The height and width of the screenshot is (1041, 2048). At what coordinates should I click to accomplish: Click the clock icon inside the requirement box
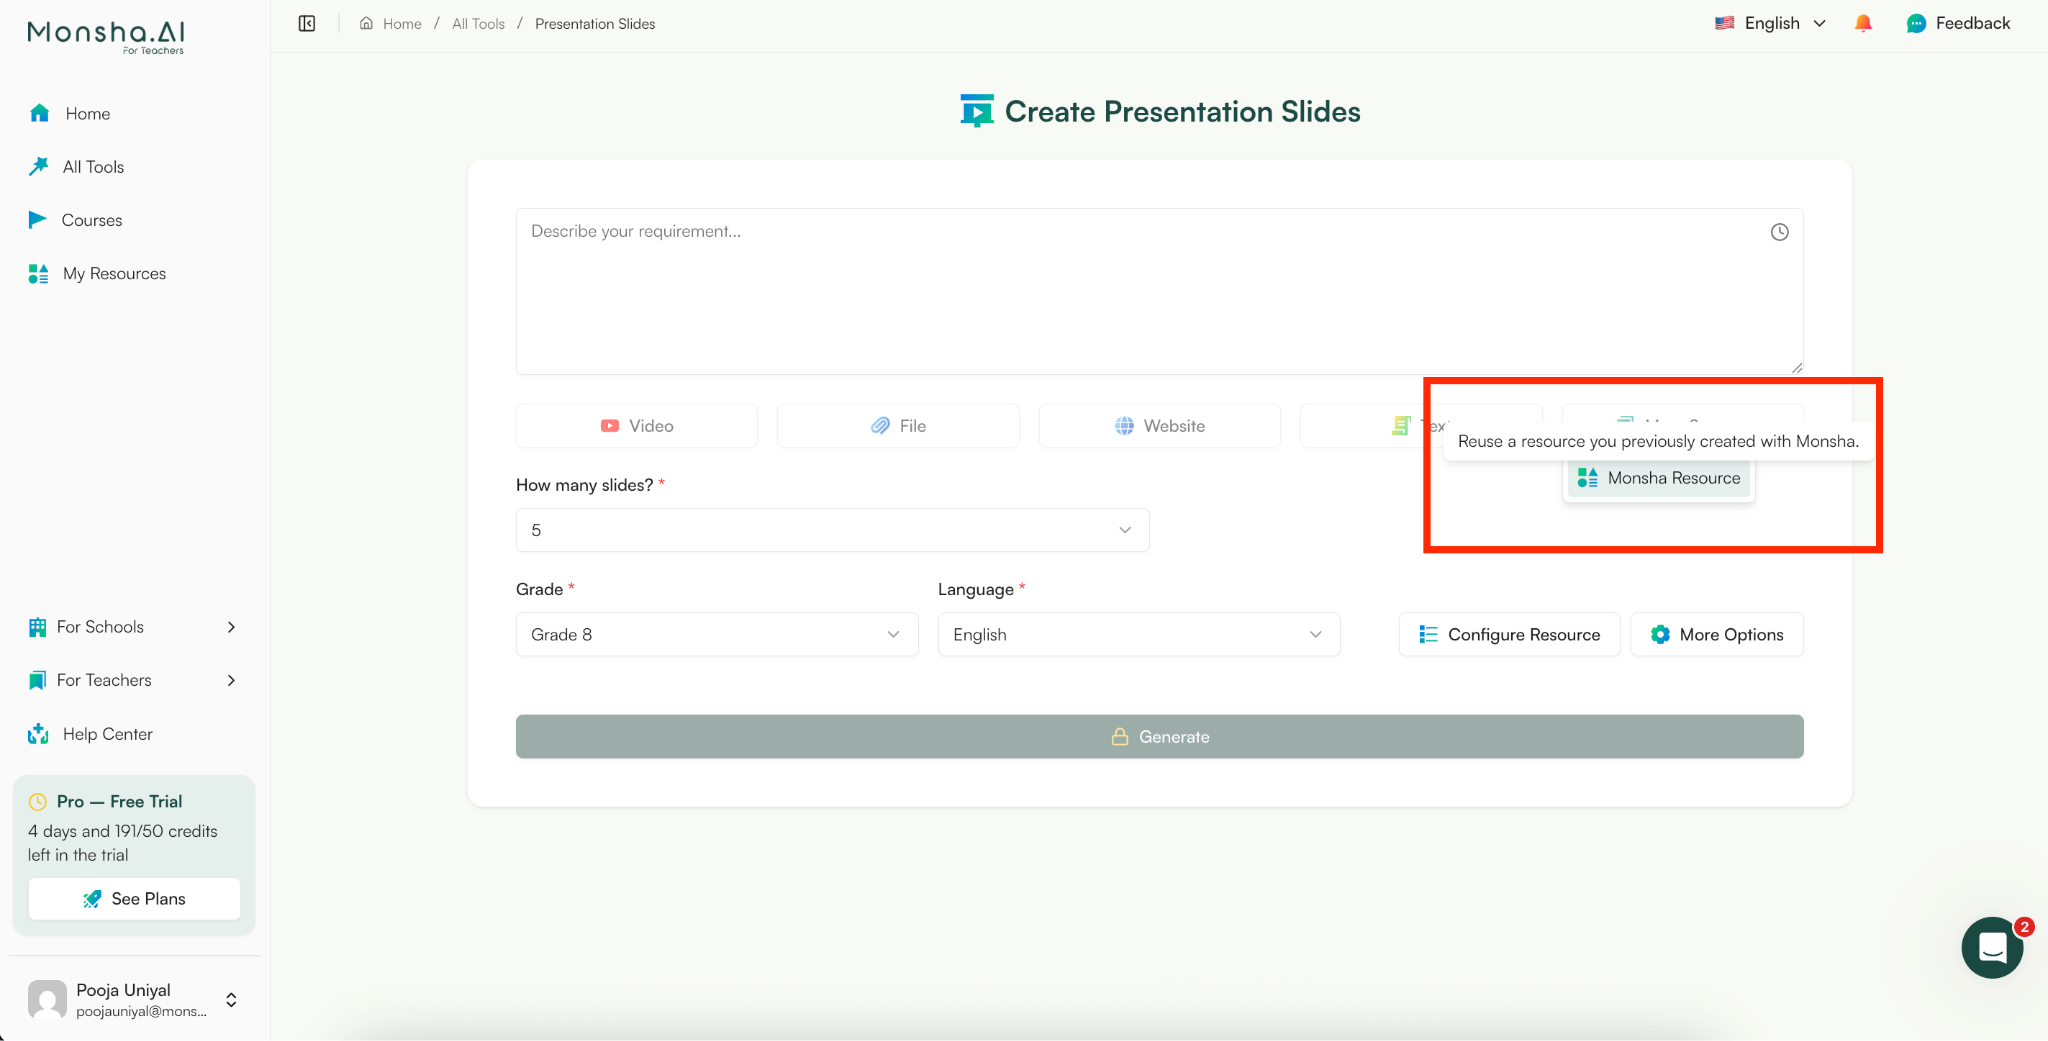point(1779,231)
